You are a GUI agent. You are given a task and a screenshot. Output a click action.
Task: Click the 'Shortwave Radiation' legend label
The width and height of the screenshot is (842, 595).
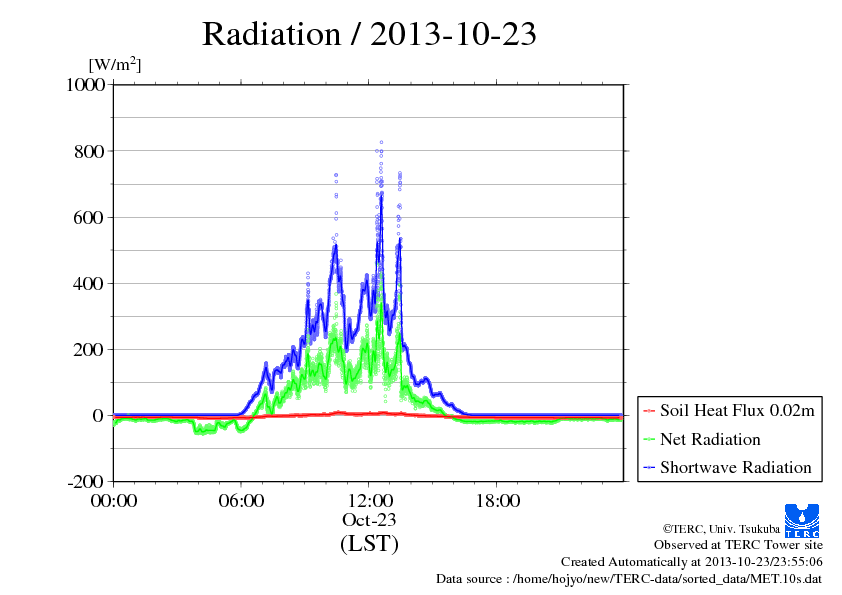click(x=736, y=467)
